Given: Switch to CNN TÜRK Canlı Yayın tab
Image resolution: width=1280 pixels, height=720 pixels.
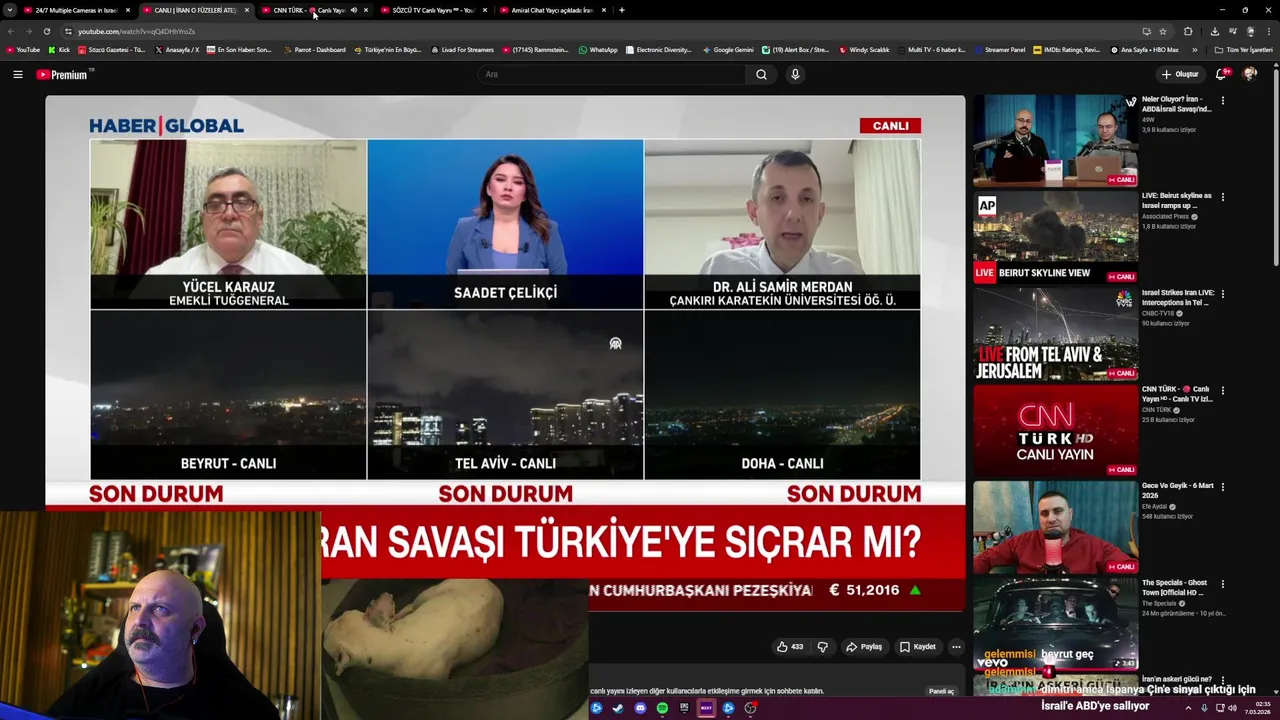Looking at the screenshot, I should (314, 10).
